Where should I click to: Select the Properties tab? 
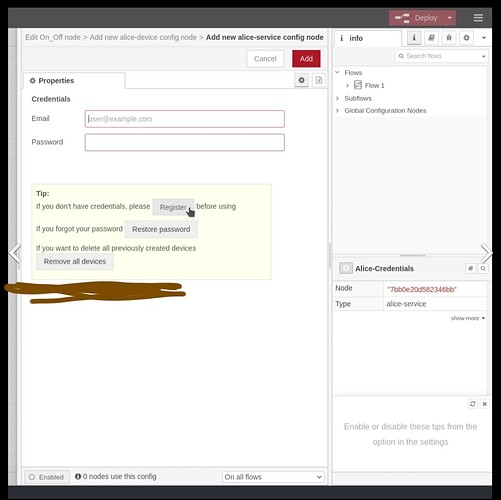click(74, 81)
